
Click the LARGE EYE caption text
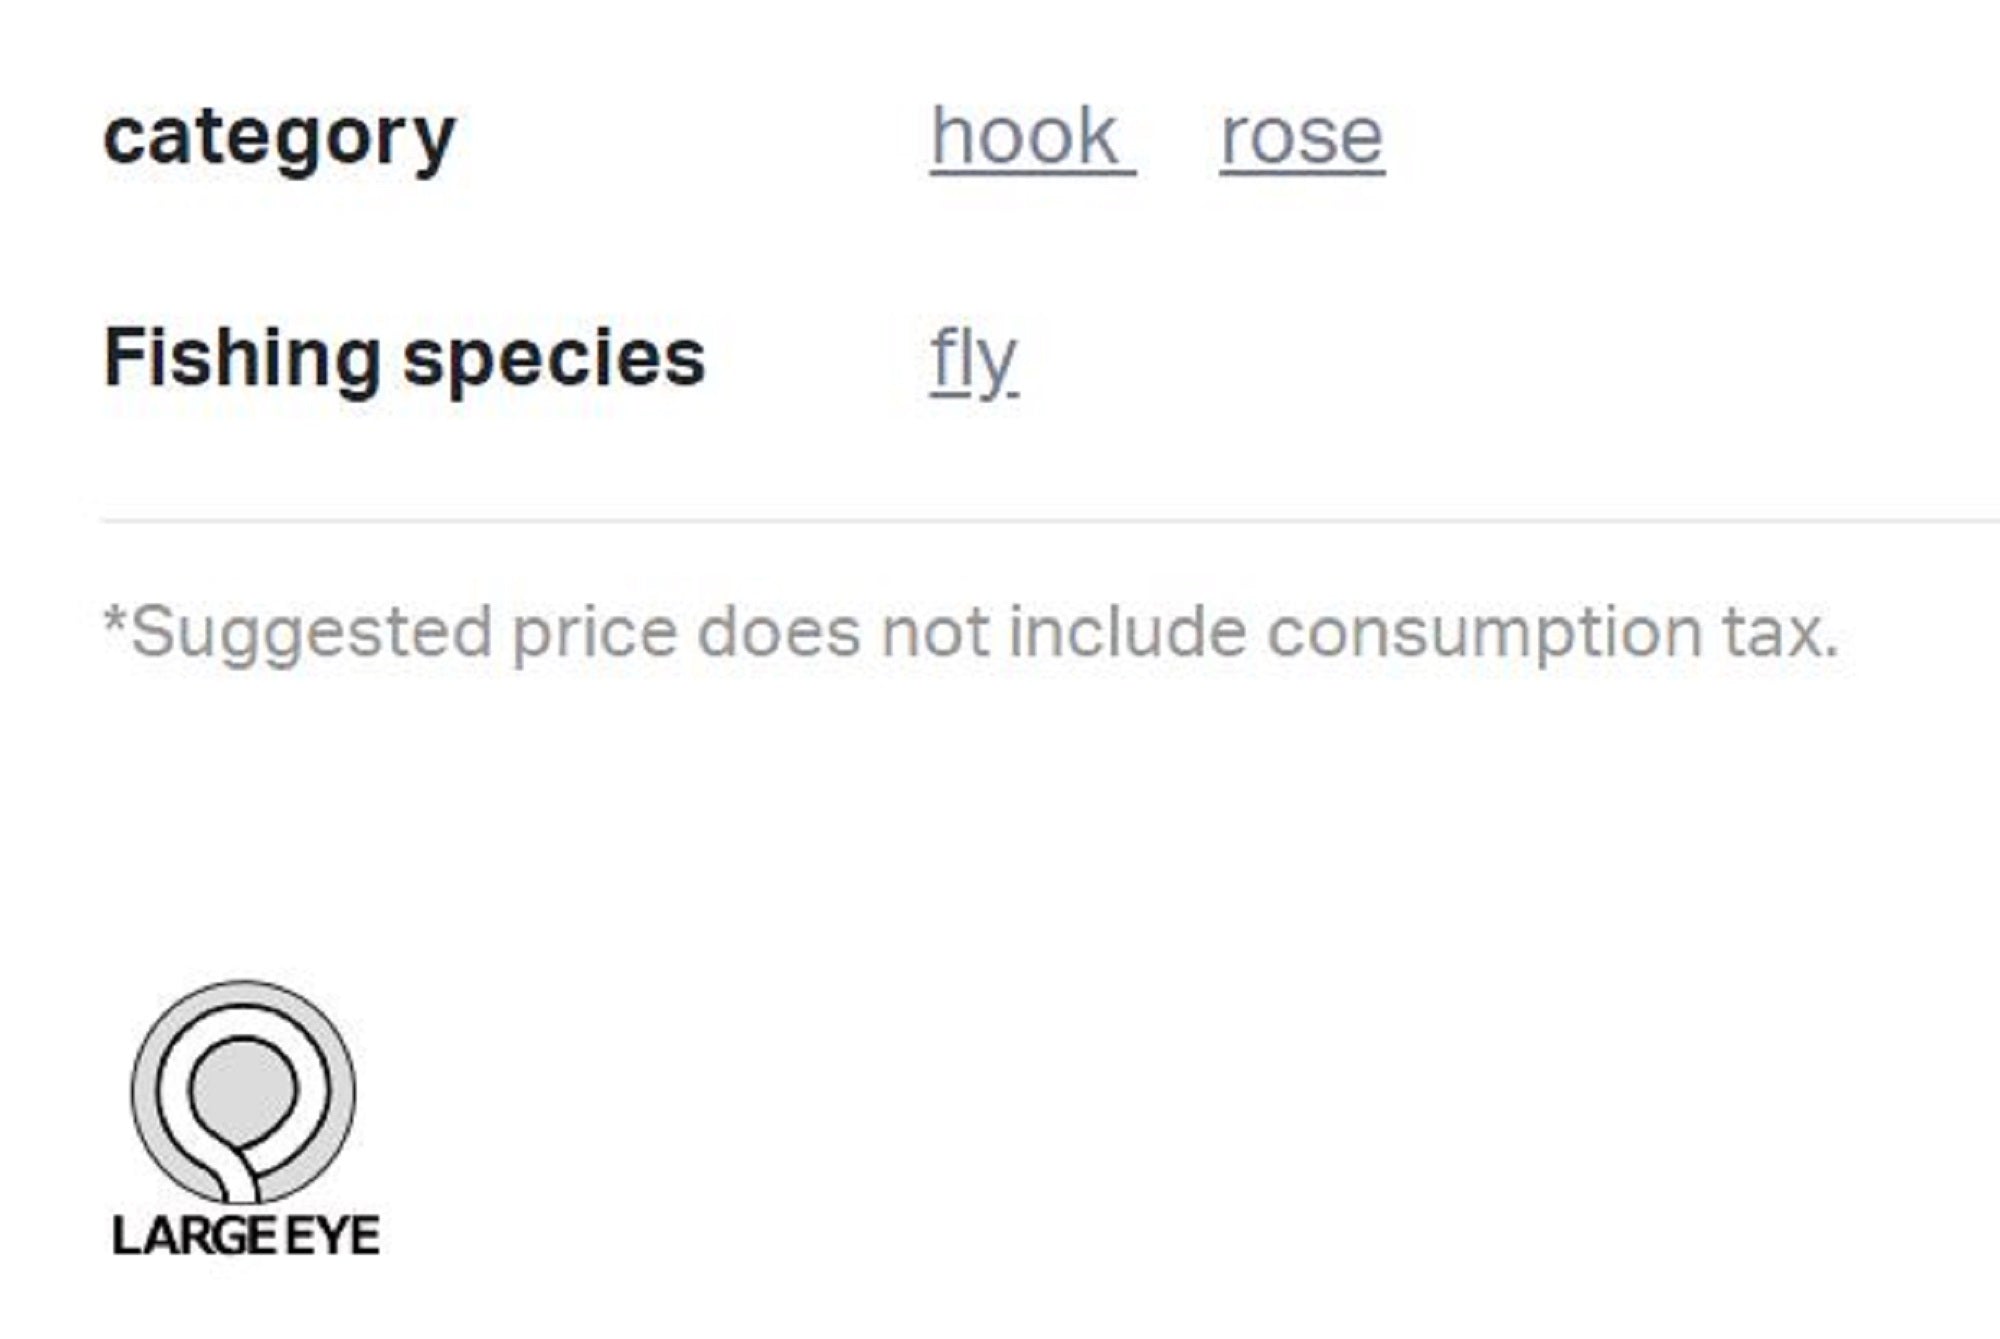point(246,1236)
